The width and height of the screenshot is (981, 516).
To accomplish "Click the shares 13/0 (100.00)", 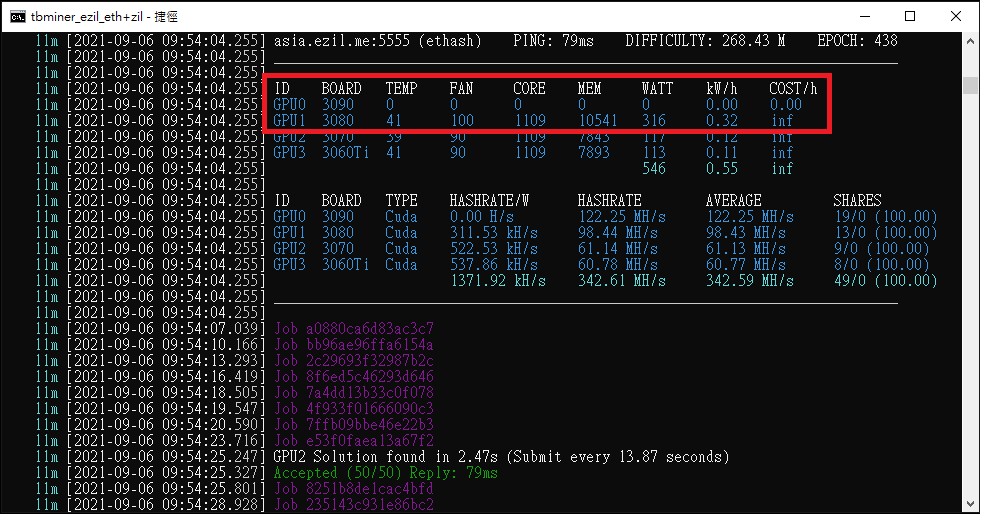I will pyautogui.click(x=885, y=233).
